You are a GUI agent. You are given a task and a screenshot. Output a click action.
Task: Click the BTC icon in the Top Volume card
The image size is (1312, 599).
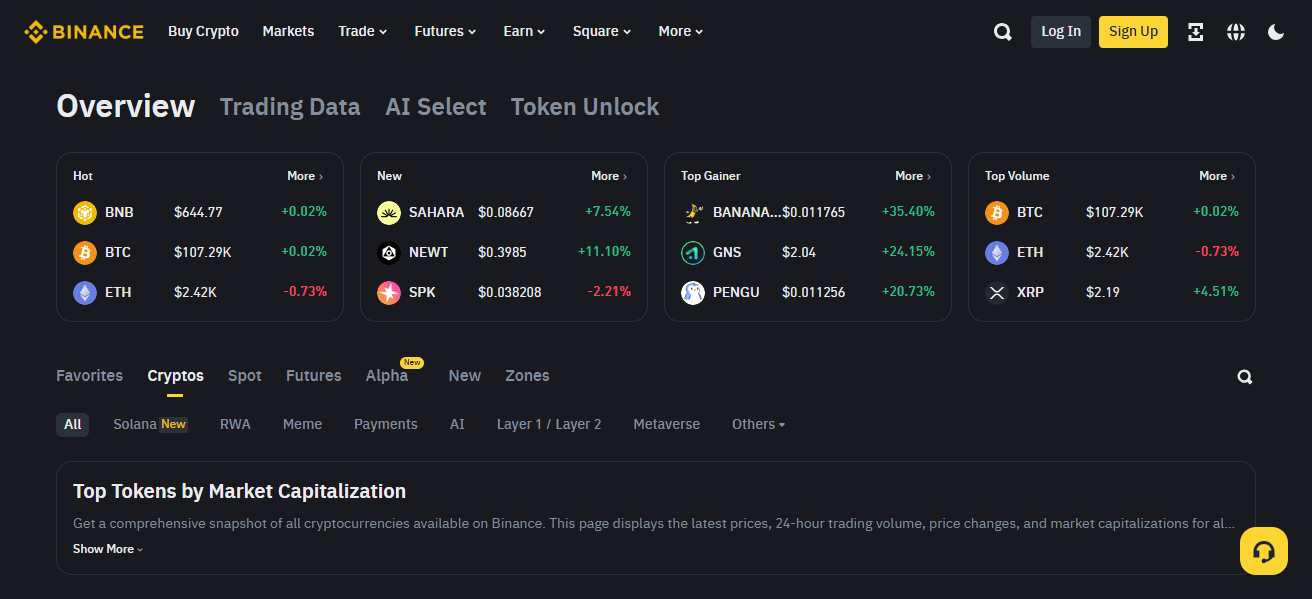coord(997,212)
